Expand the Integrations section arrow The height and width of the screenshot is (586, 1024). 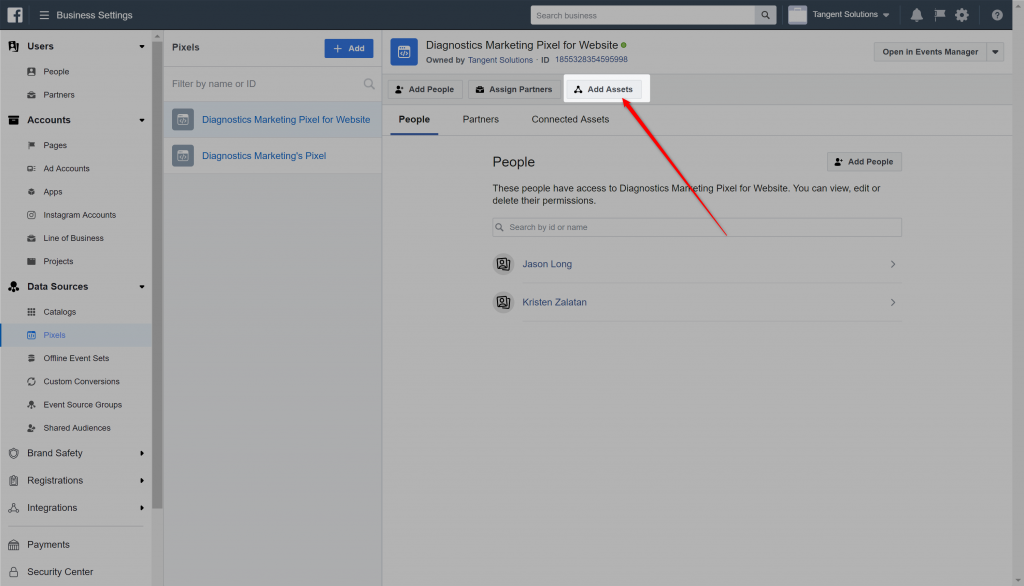pos(142,508)
